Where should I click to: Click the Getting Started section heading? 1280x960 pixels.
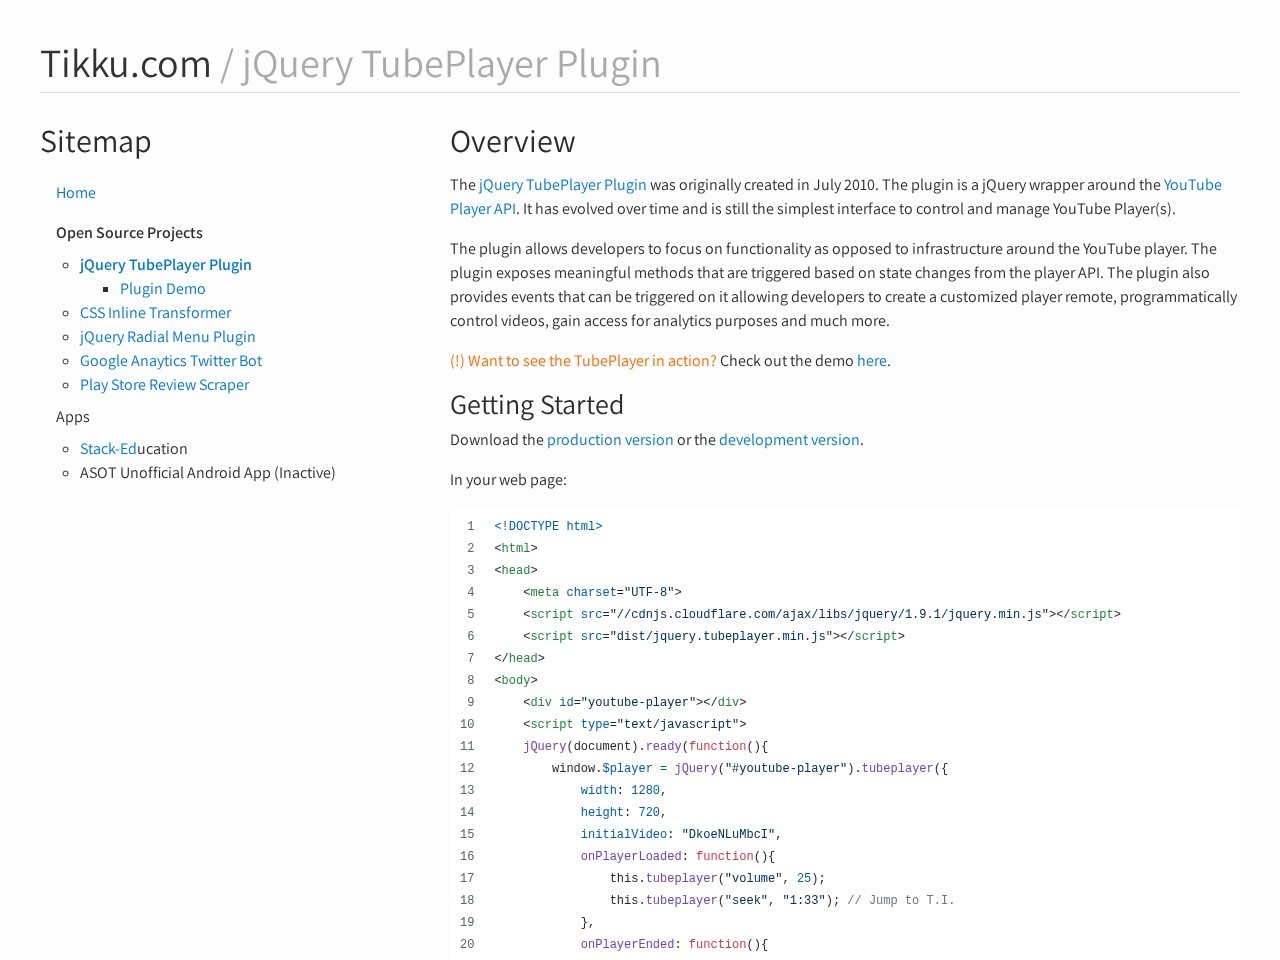(537, 404)
